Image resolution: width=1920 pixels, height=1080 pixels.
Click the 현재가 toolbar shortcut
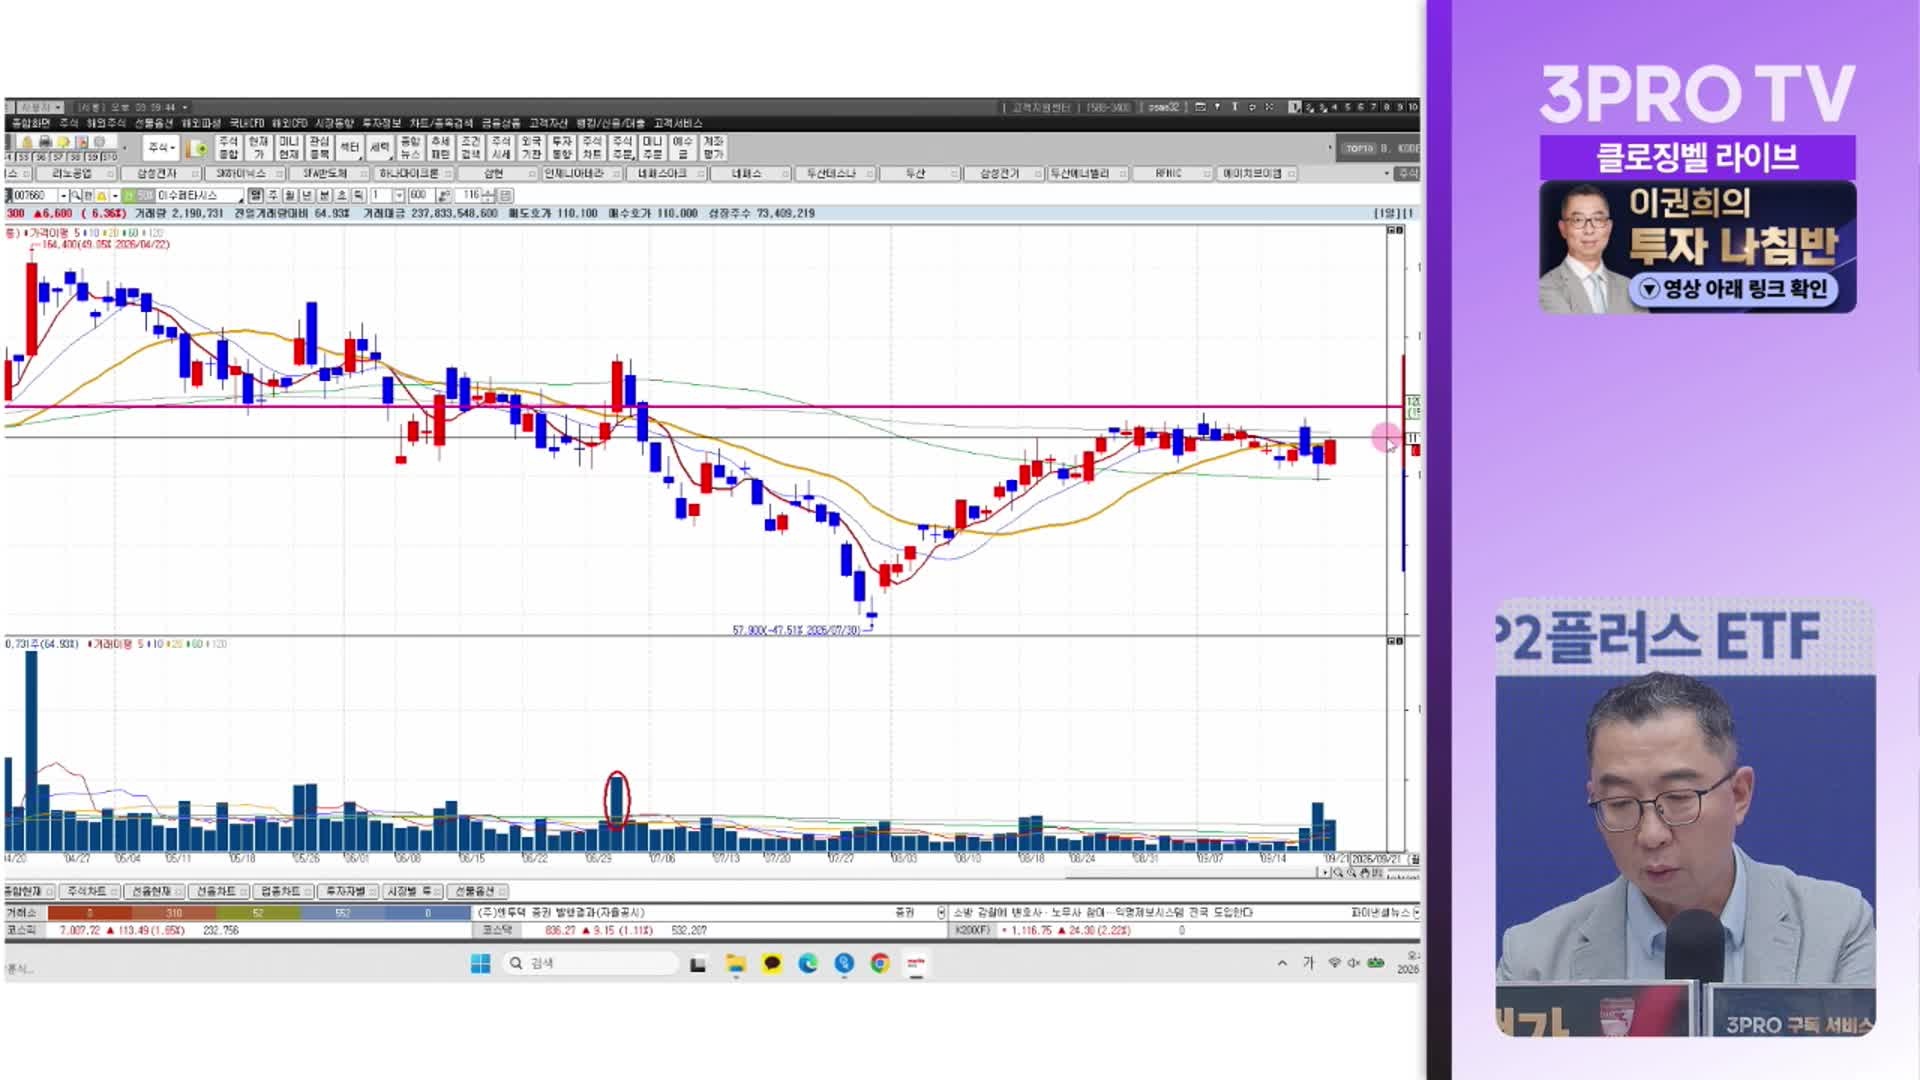point(258,148)
